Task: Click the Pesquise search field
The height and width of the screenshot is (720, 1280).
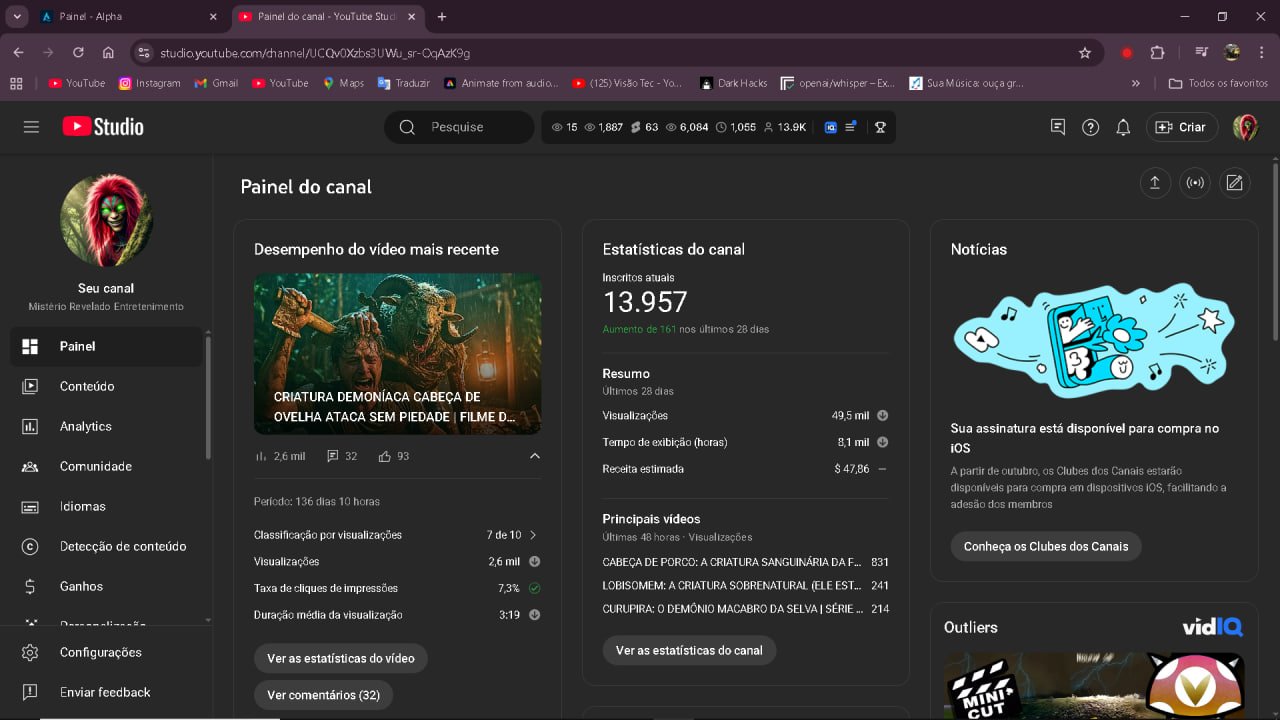Action: coord(470,127)
